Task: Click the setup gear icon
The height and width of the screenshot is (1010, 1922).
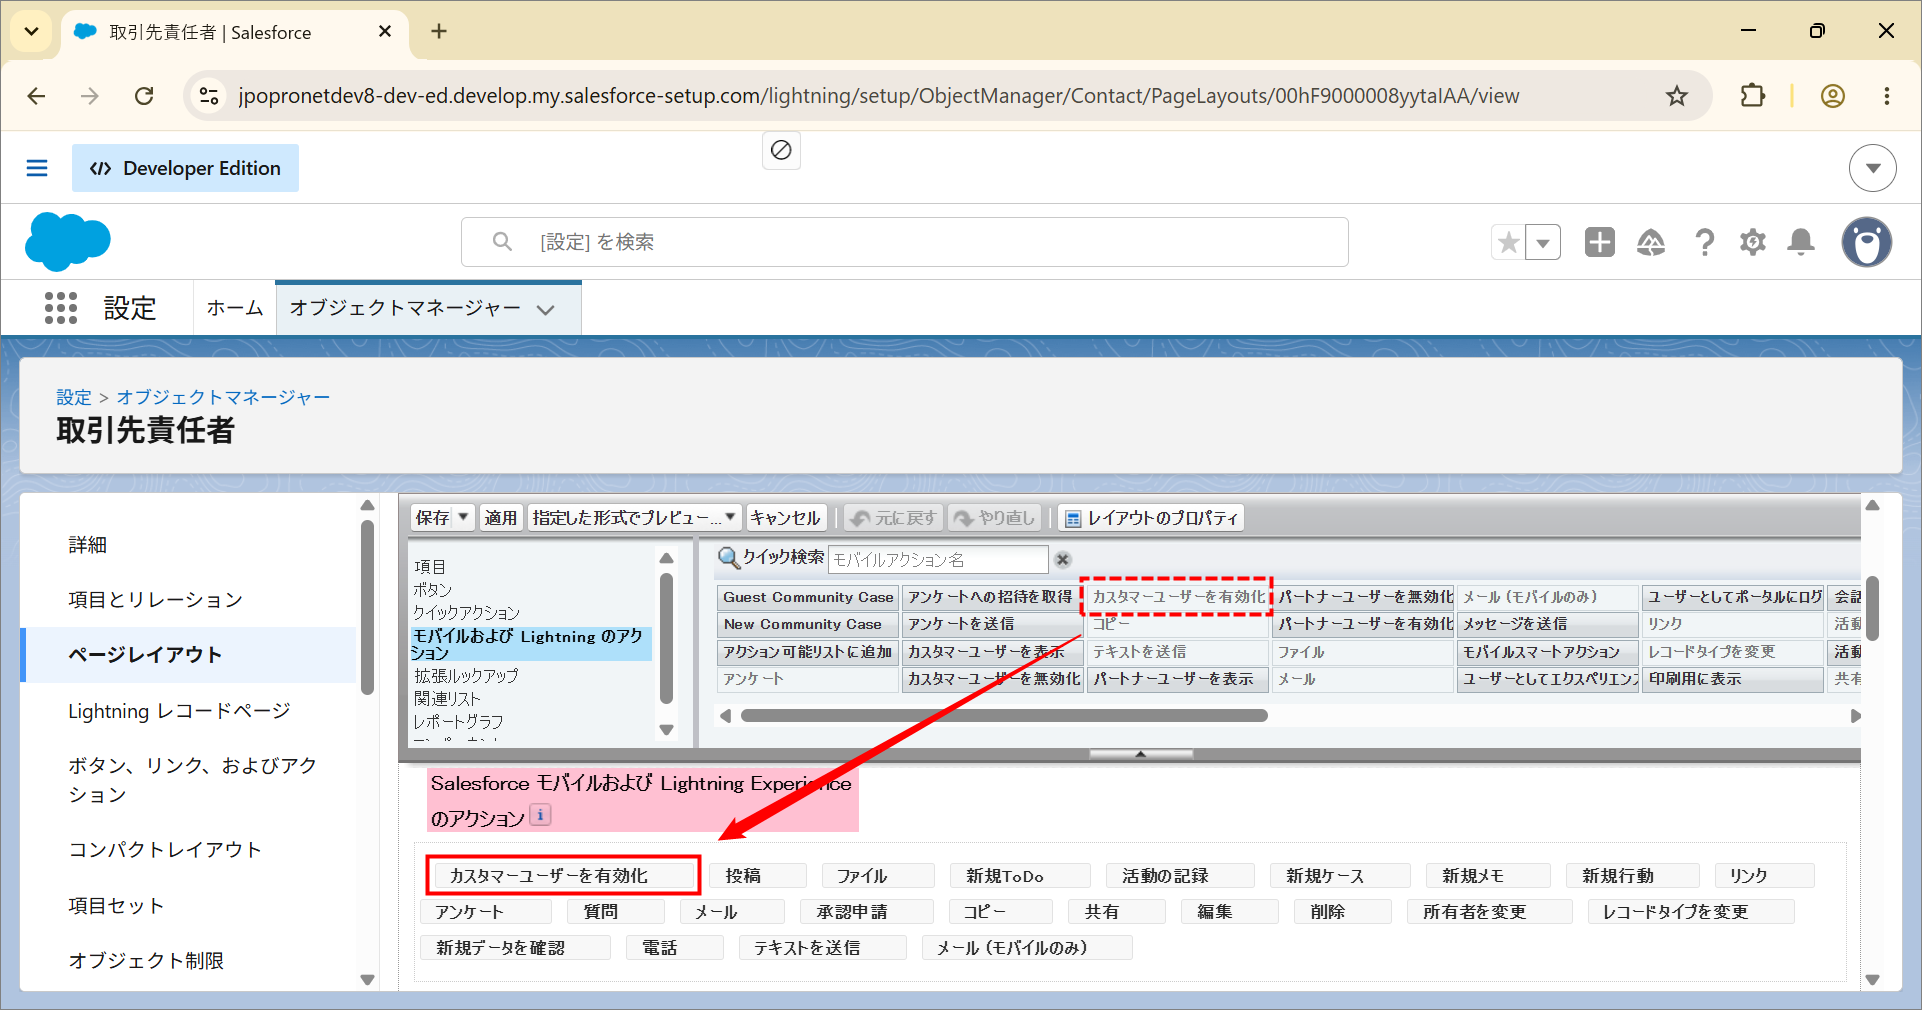Action: (x=1753, y=242)
